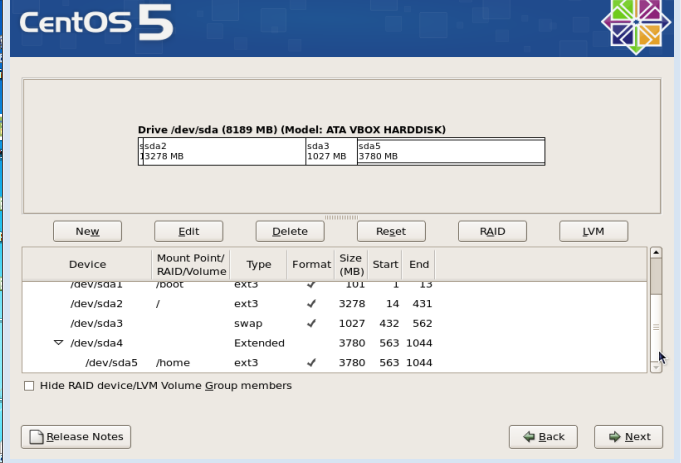Click the end value 431
681x463 pixels.
[x=422, y=304]
